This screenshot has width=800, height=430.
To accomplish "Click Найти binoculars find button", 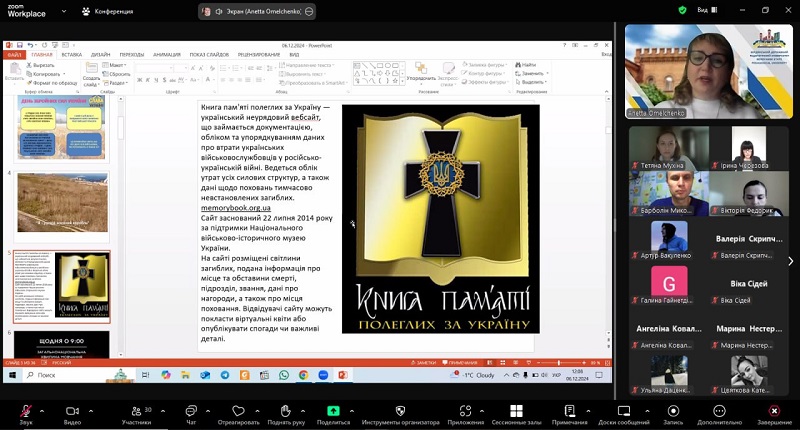I will pyautogui.click(x=526, y=65).
